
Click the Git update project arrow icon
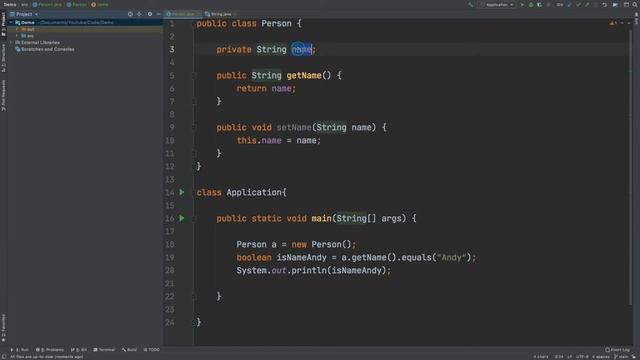click(570, 5)
